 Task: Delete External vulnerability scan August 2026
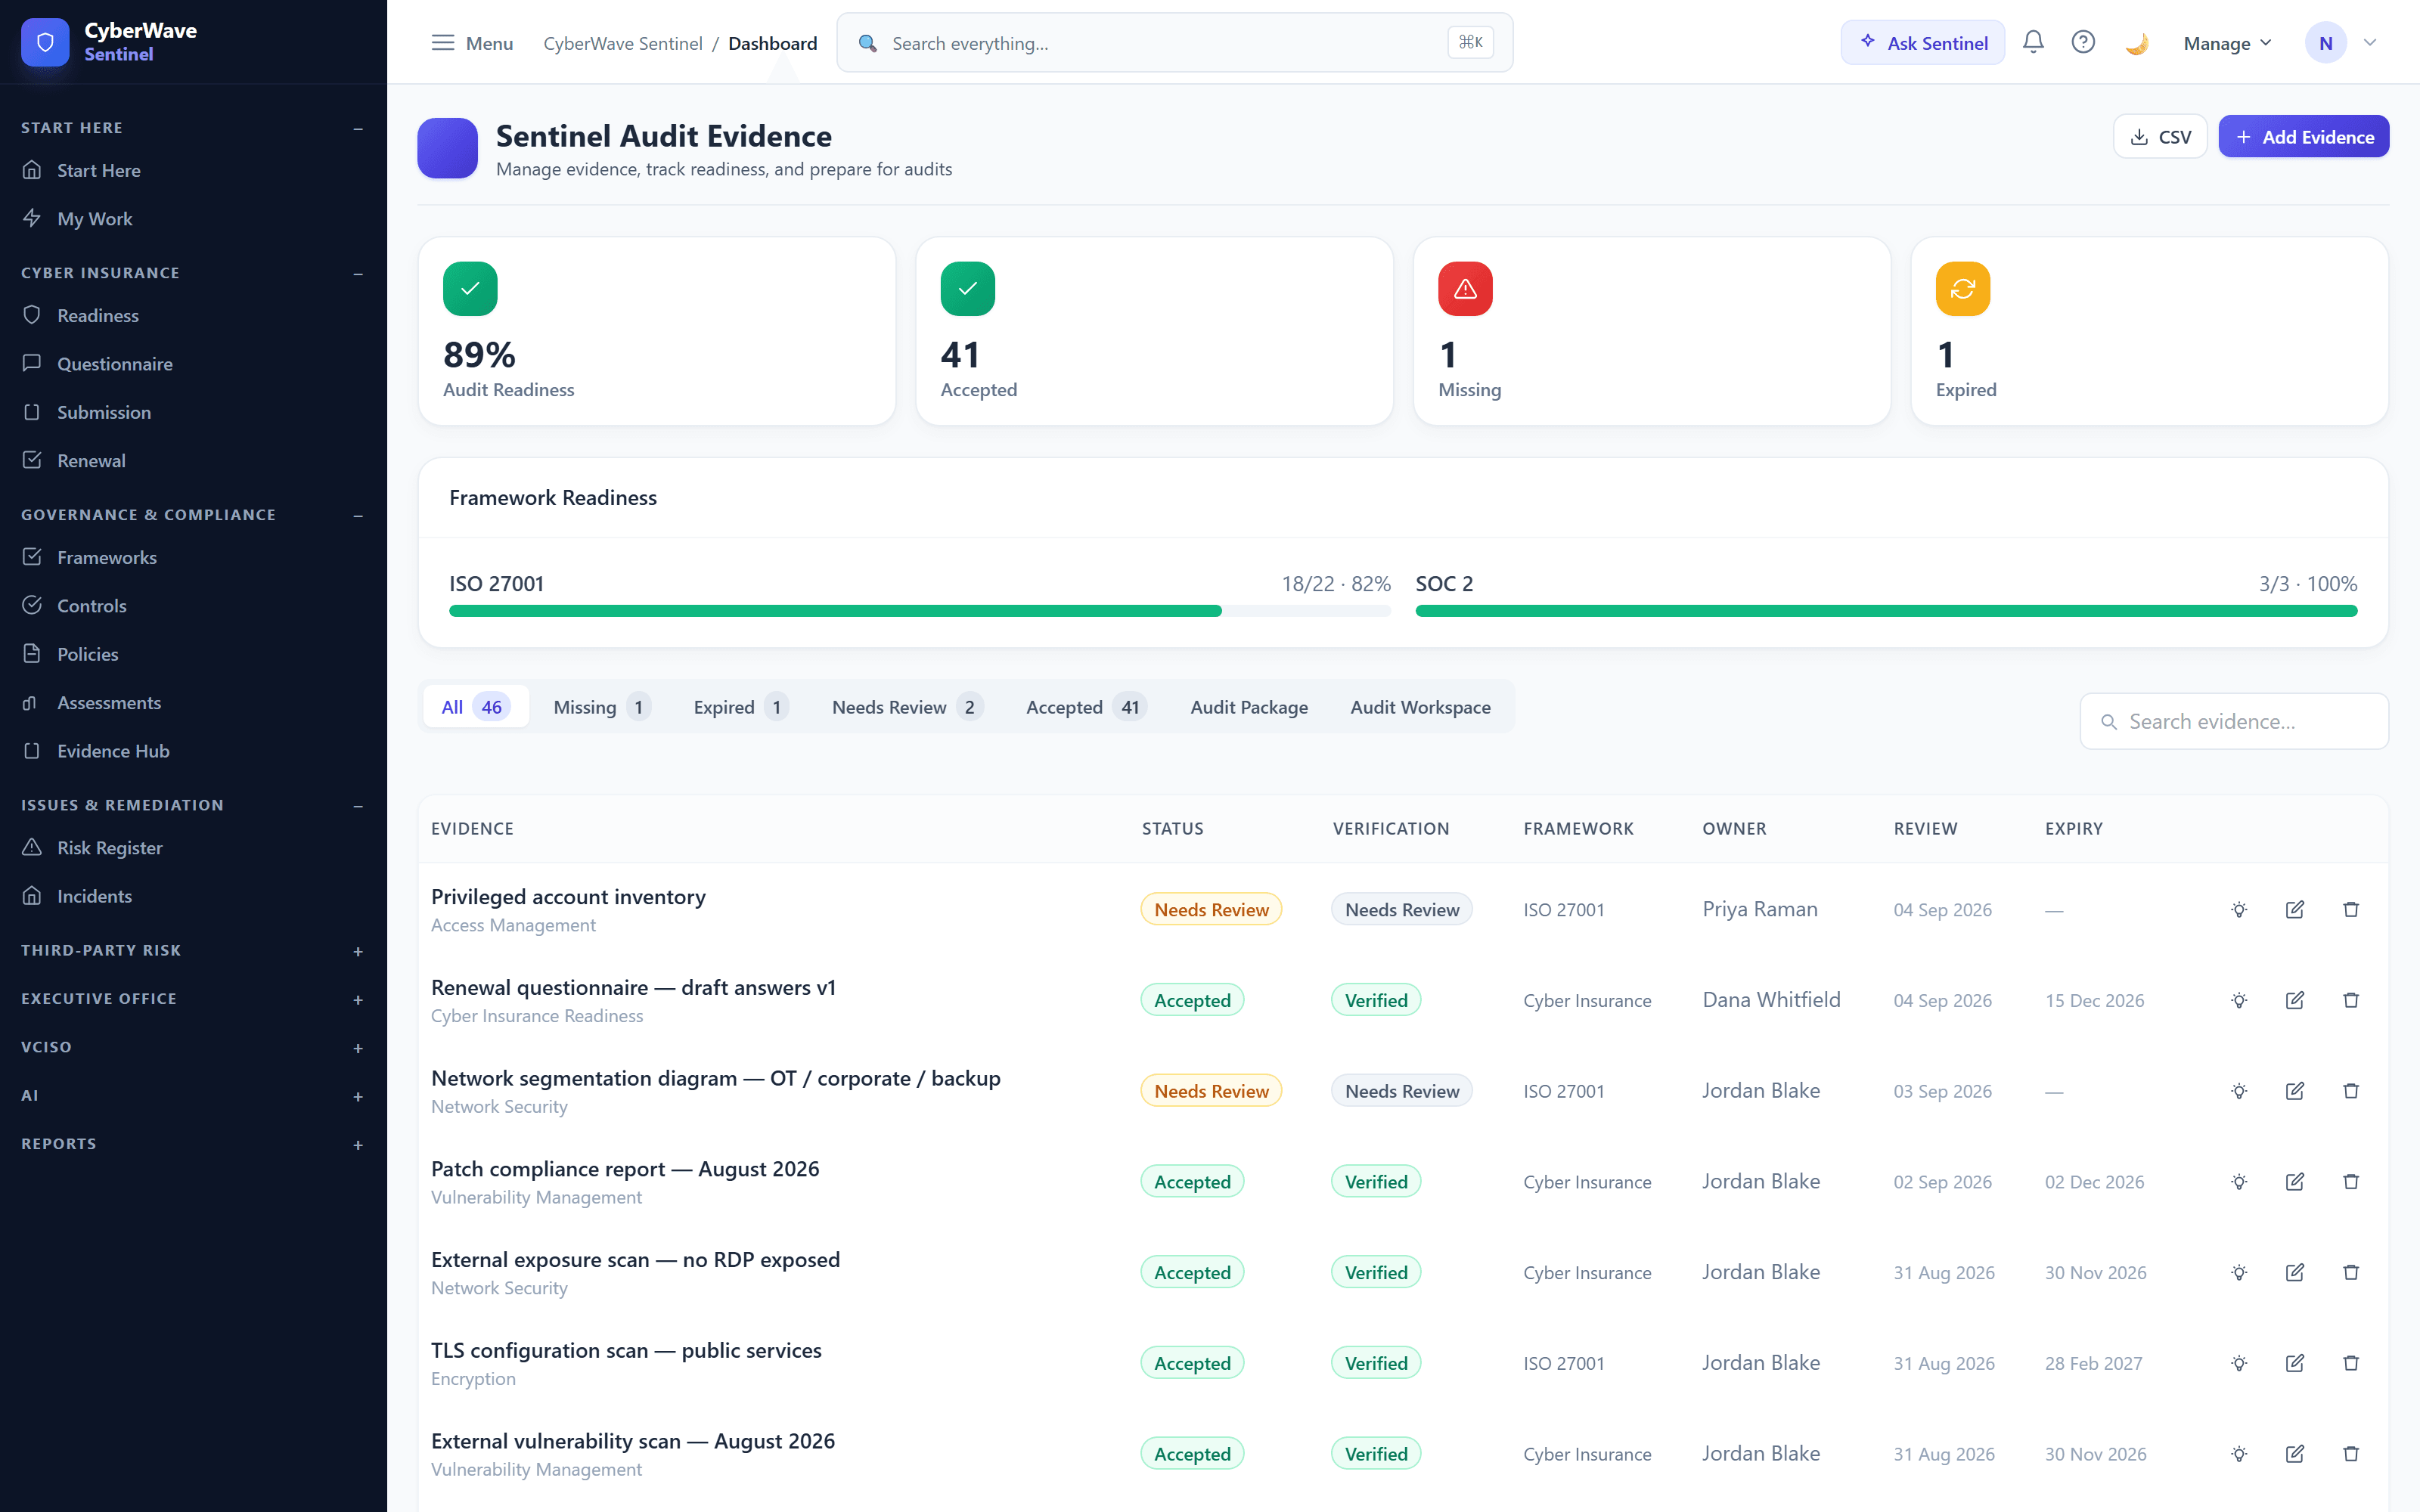pyautogui.click(x=2351, y=1453)
